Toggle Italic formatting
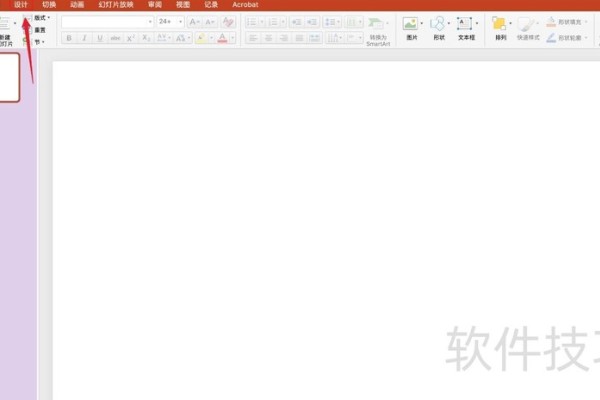 click(x=84, y=38)
